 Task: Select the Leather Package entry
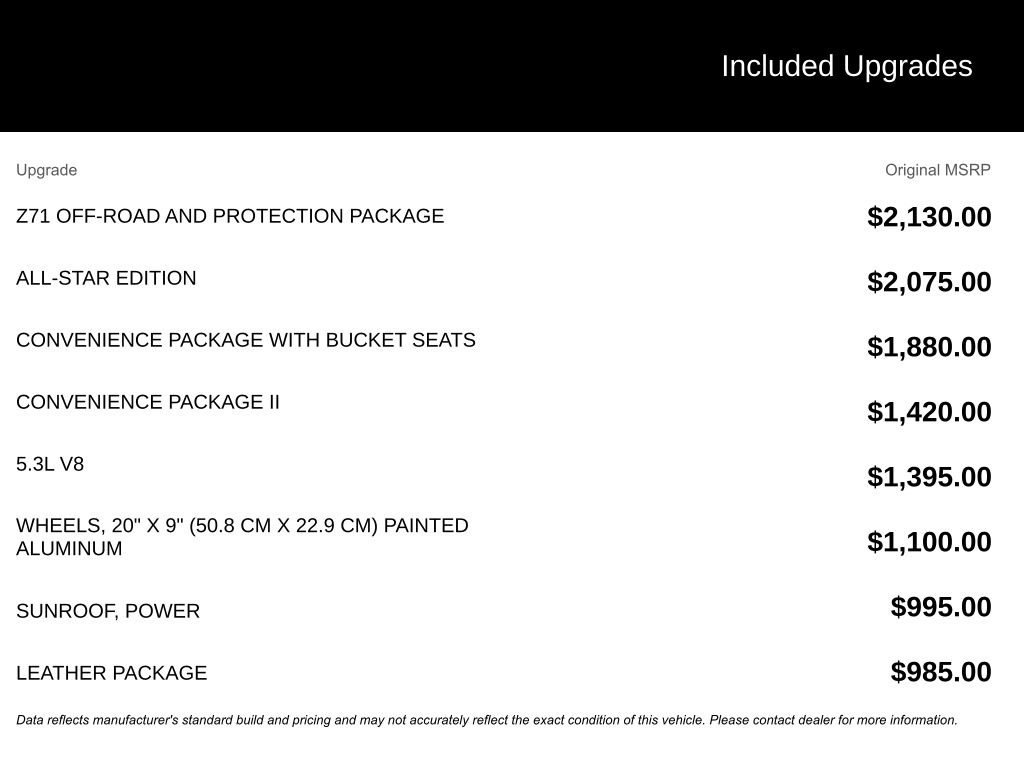point(112,673)
